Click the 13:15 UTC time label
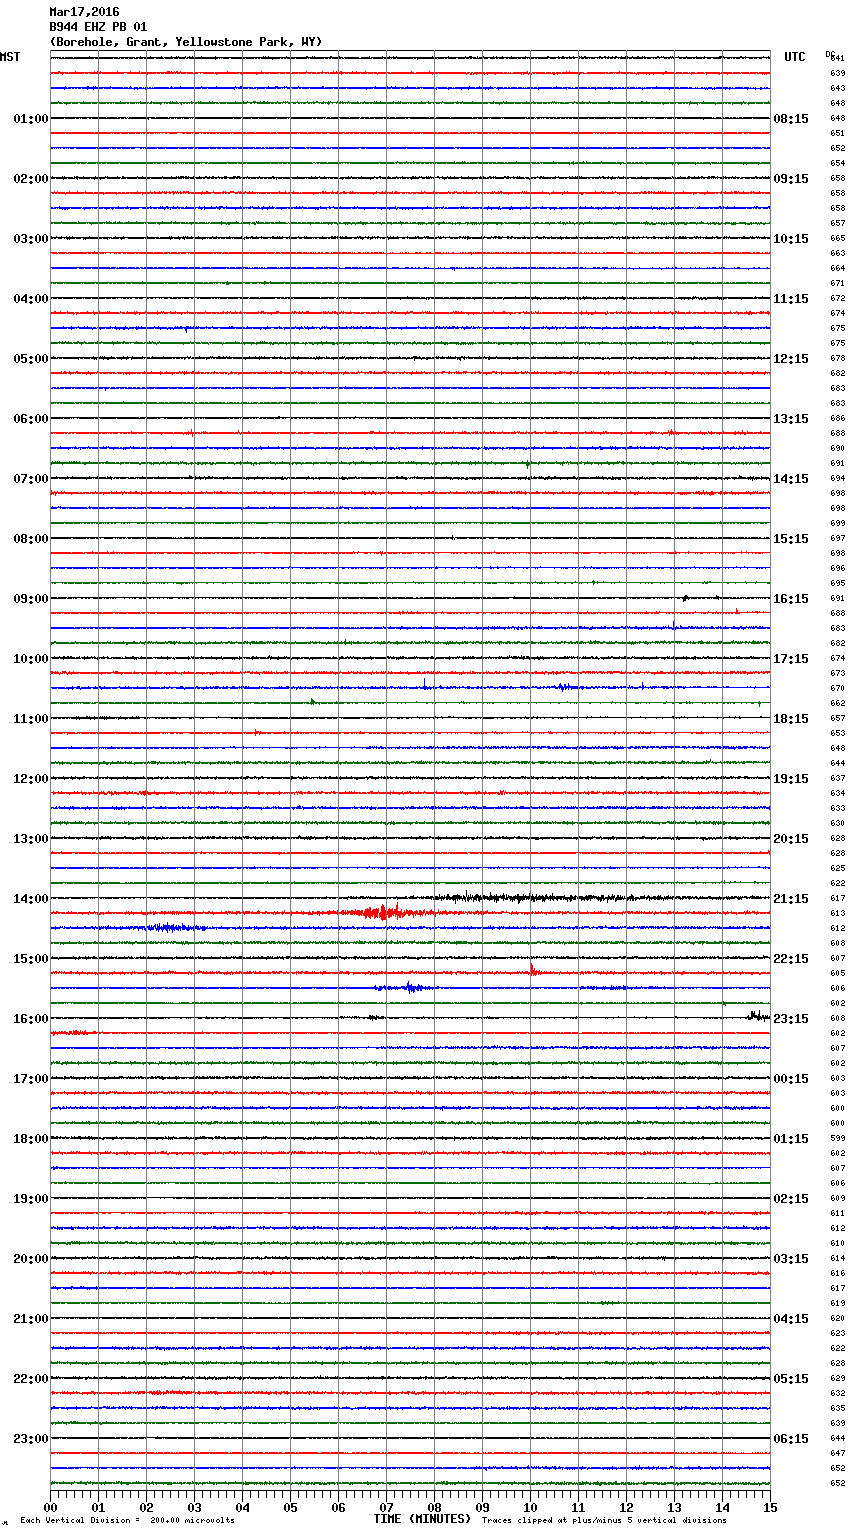The width and height of the screenshot is (850, 1534). 791,419
